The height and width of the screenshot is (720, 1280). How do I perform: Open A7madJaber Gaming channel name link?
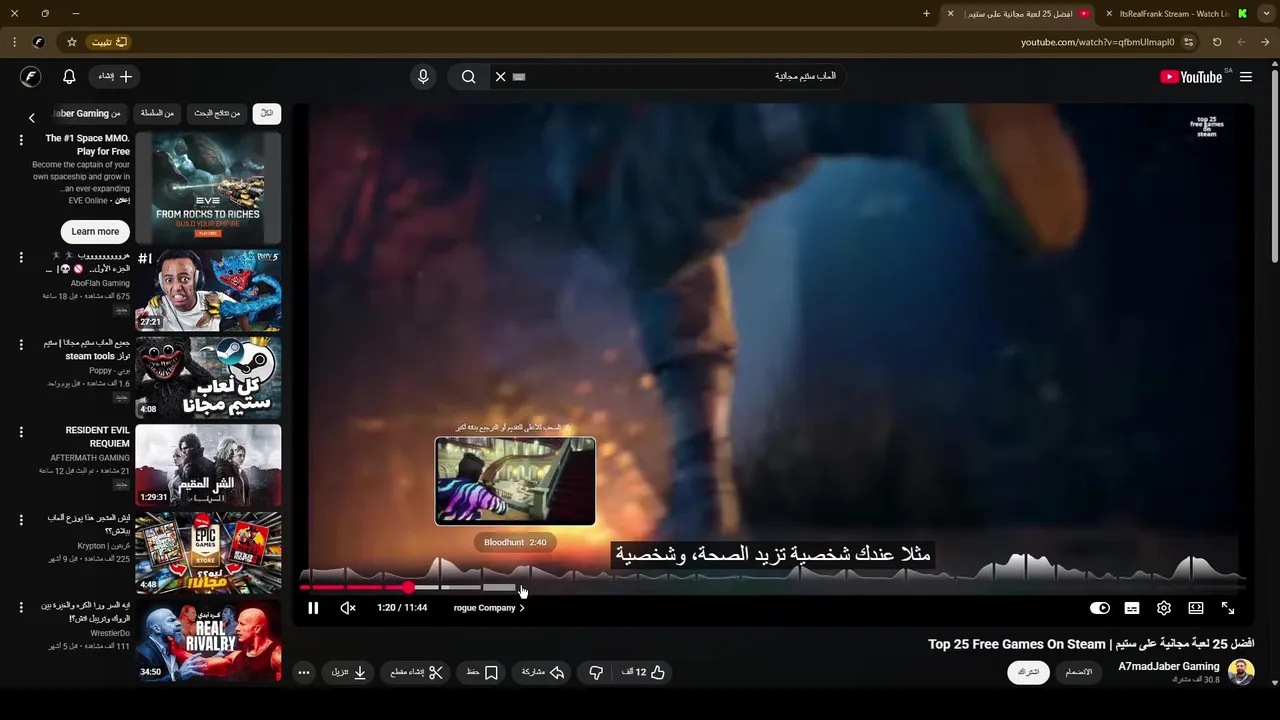pos(1169,666)
